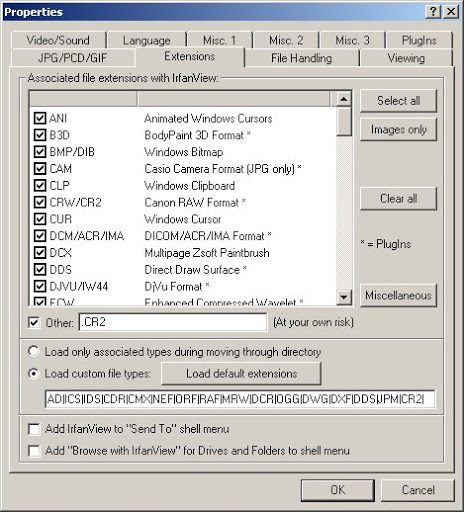Uncheck the B3D extension checkbox
The height and width of the screenshot is (512, 464).
pos(40,135)
